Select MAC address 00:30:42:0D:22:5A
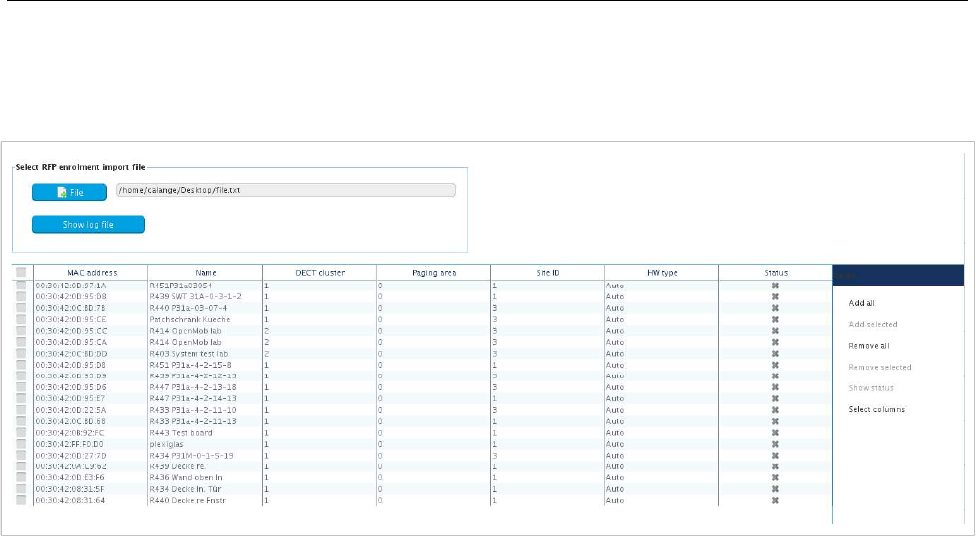 pos(70,410)
